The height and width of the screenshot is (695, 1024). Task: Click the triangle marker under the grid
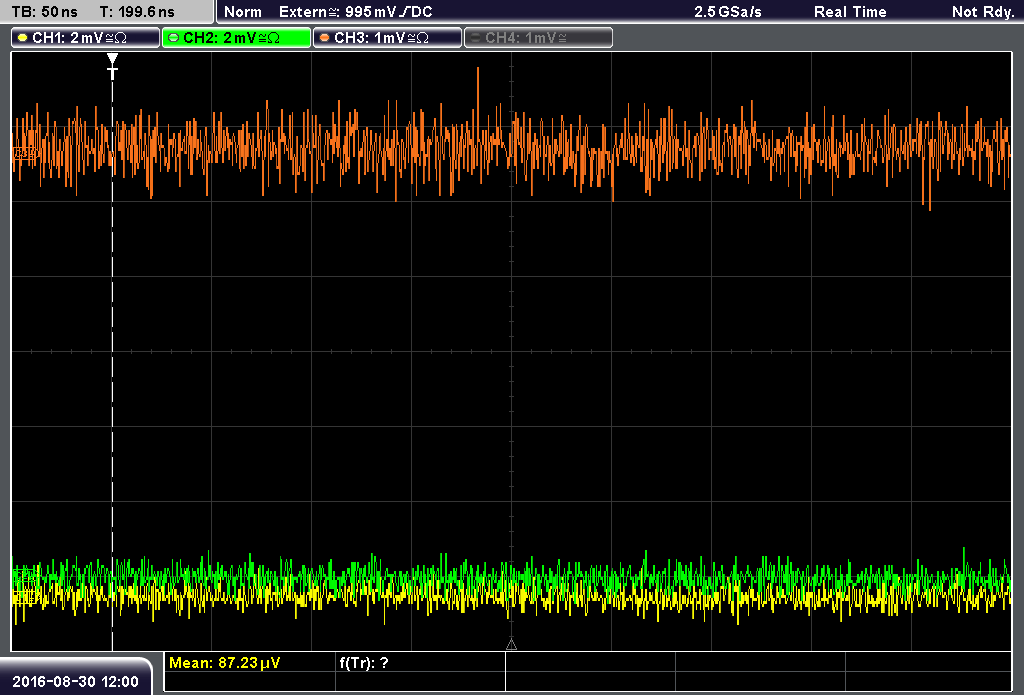[x=511, y=645]
